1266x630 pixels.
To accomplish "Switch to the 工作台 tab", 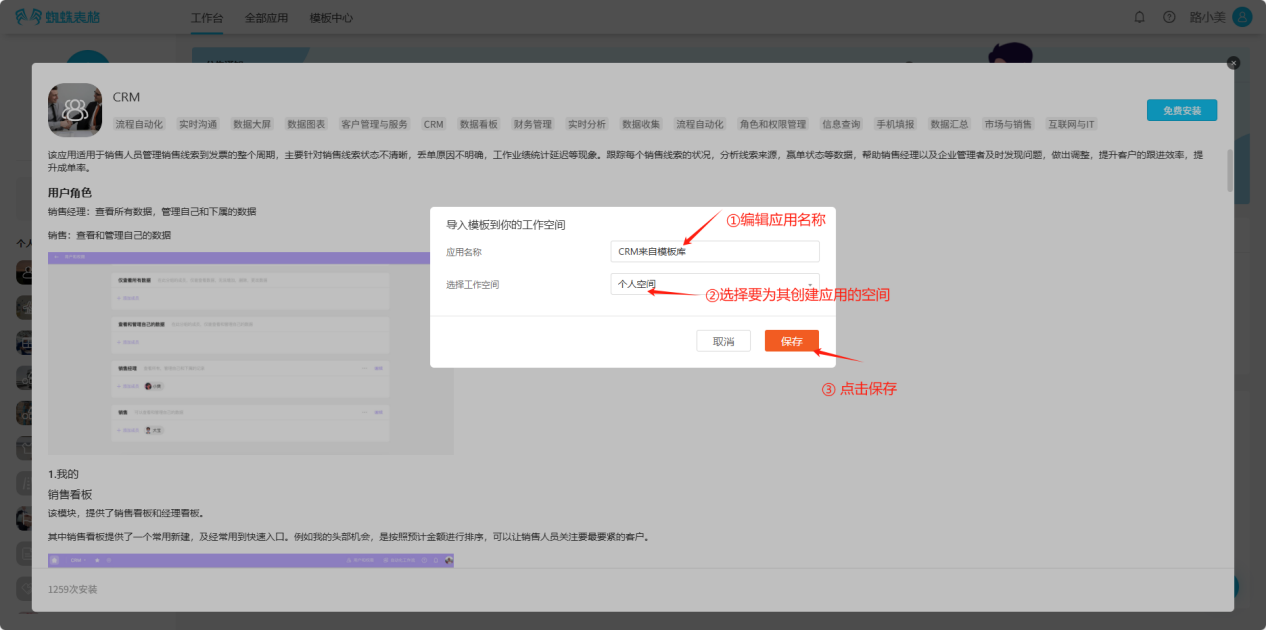I will point(207,18).
